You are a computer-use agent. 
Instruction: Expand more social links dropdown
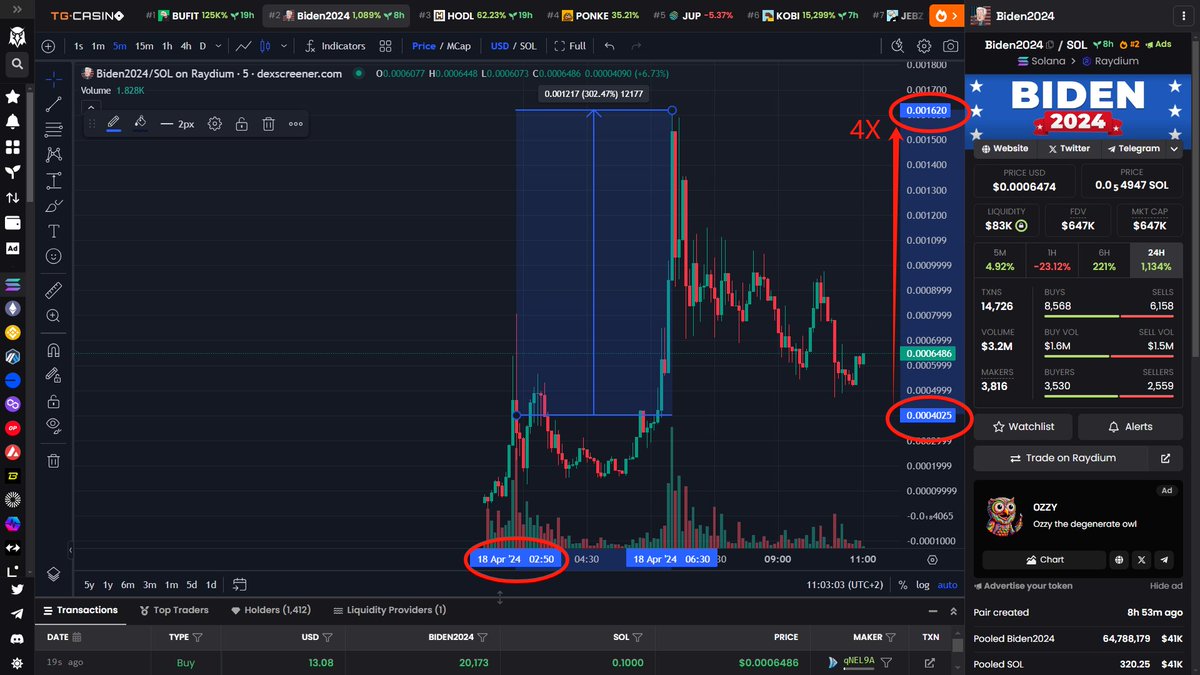point(1174,148)
